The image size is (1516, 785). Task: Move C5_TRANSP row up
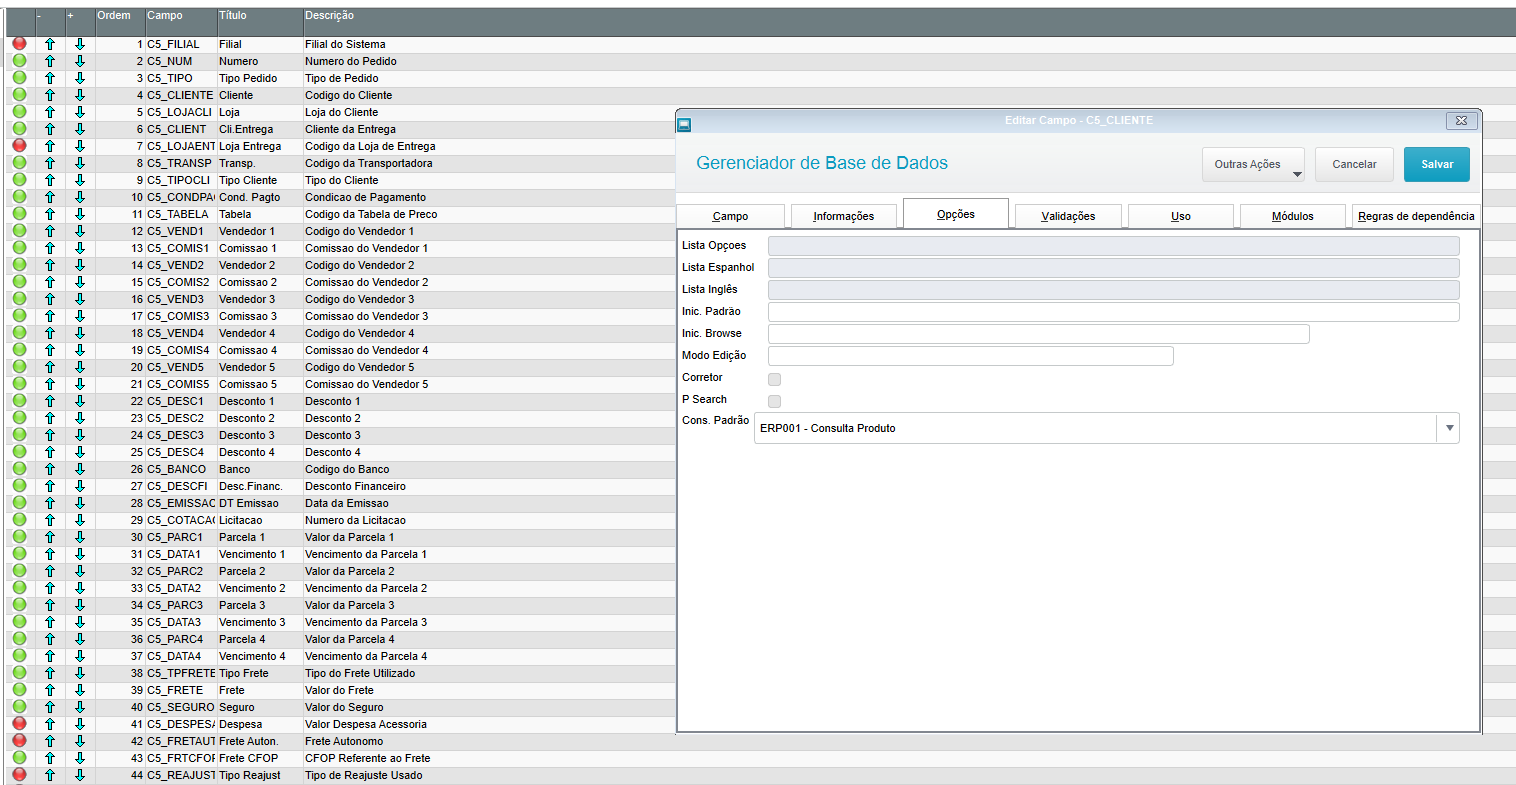pyautogui.click(x=50, y=163)
